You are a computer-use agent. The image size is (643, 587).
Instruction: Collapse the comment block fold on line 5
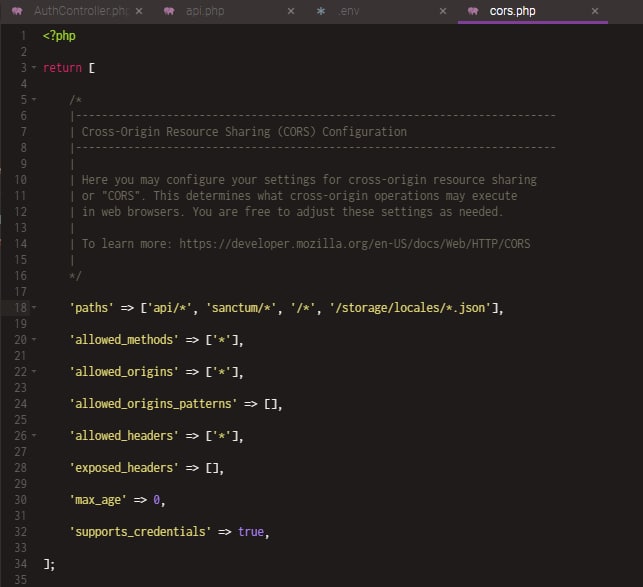click(34, 99)
